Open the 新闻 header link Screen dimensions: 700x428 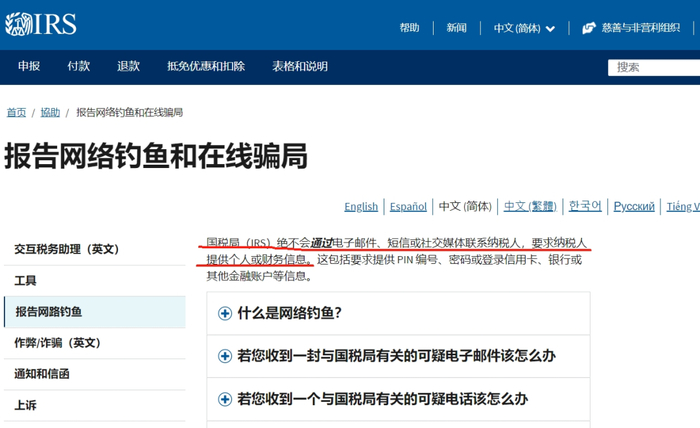coord(456,28)
